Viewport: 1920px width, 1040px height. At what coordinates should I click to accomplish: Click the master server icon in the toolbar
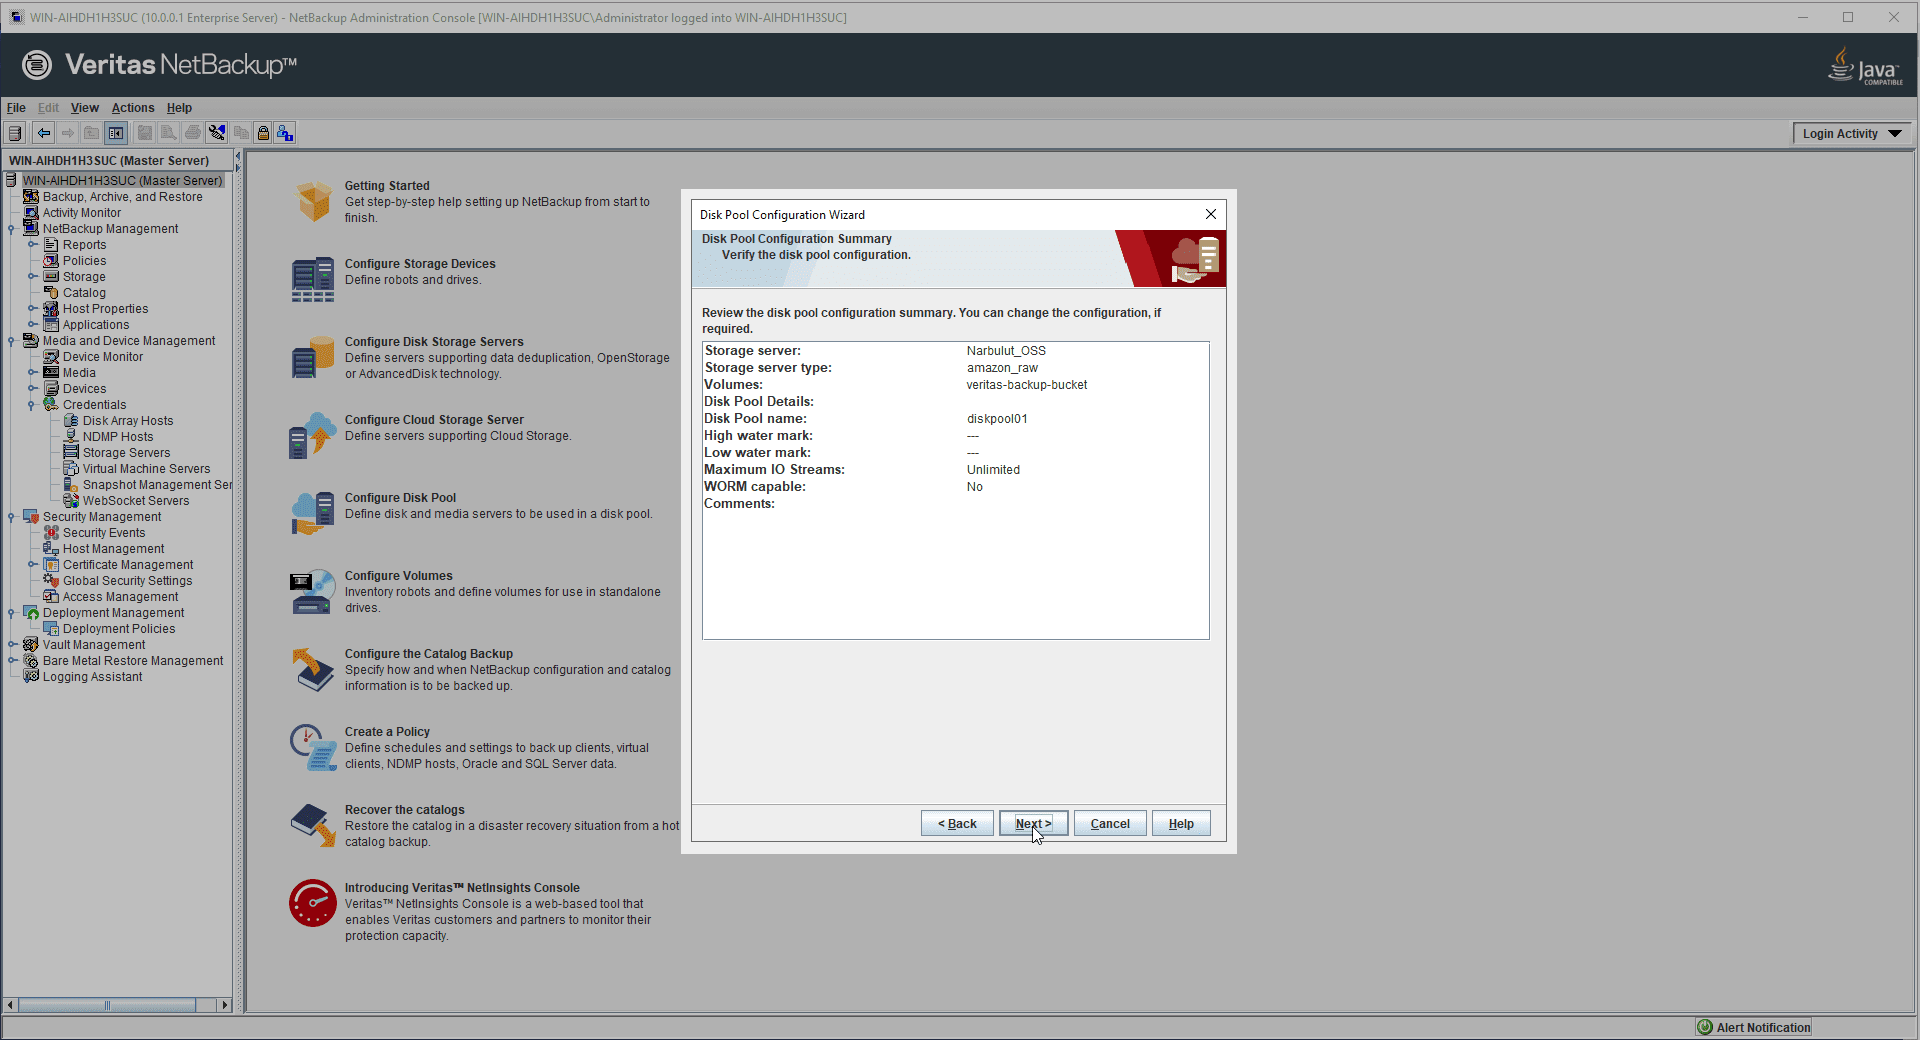point(15,133)
